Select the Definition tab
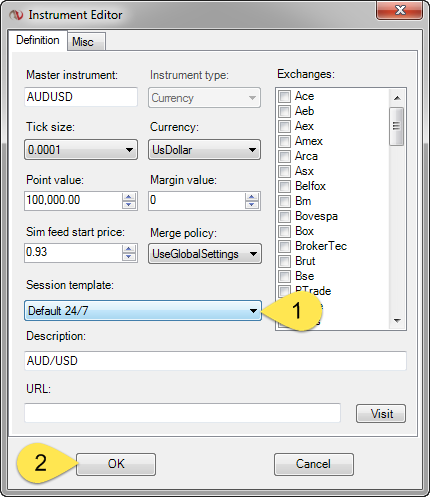Image resolution: width=430 pixels, height=497 pixels. pos(38,40)
